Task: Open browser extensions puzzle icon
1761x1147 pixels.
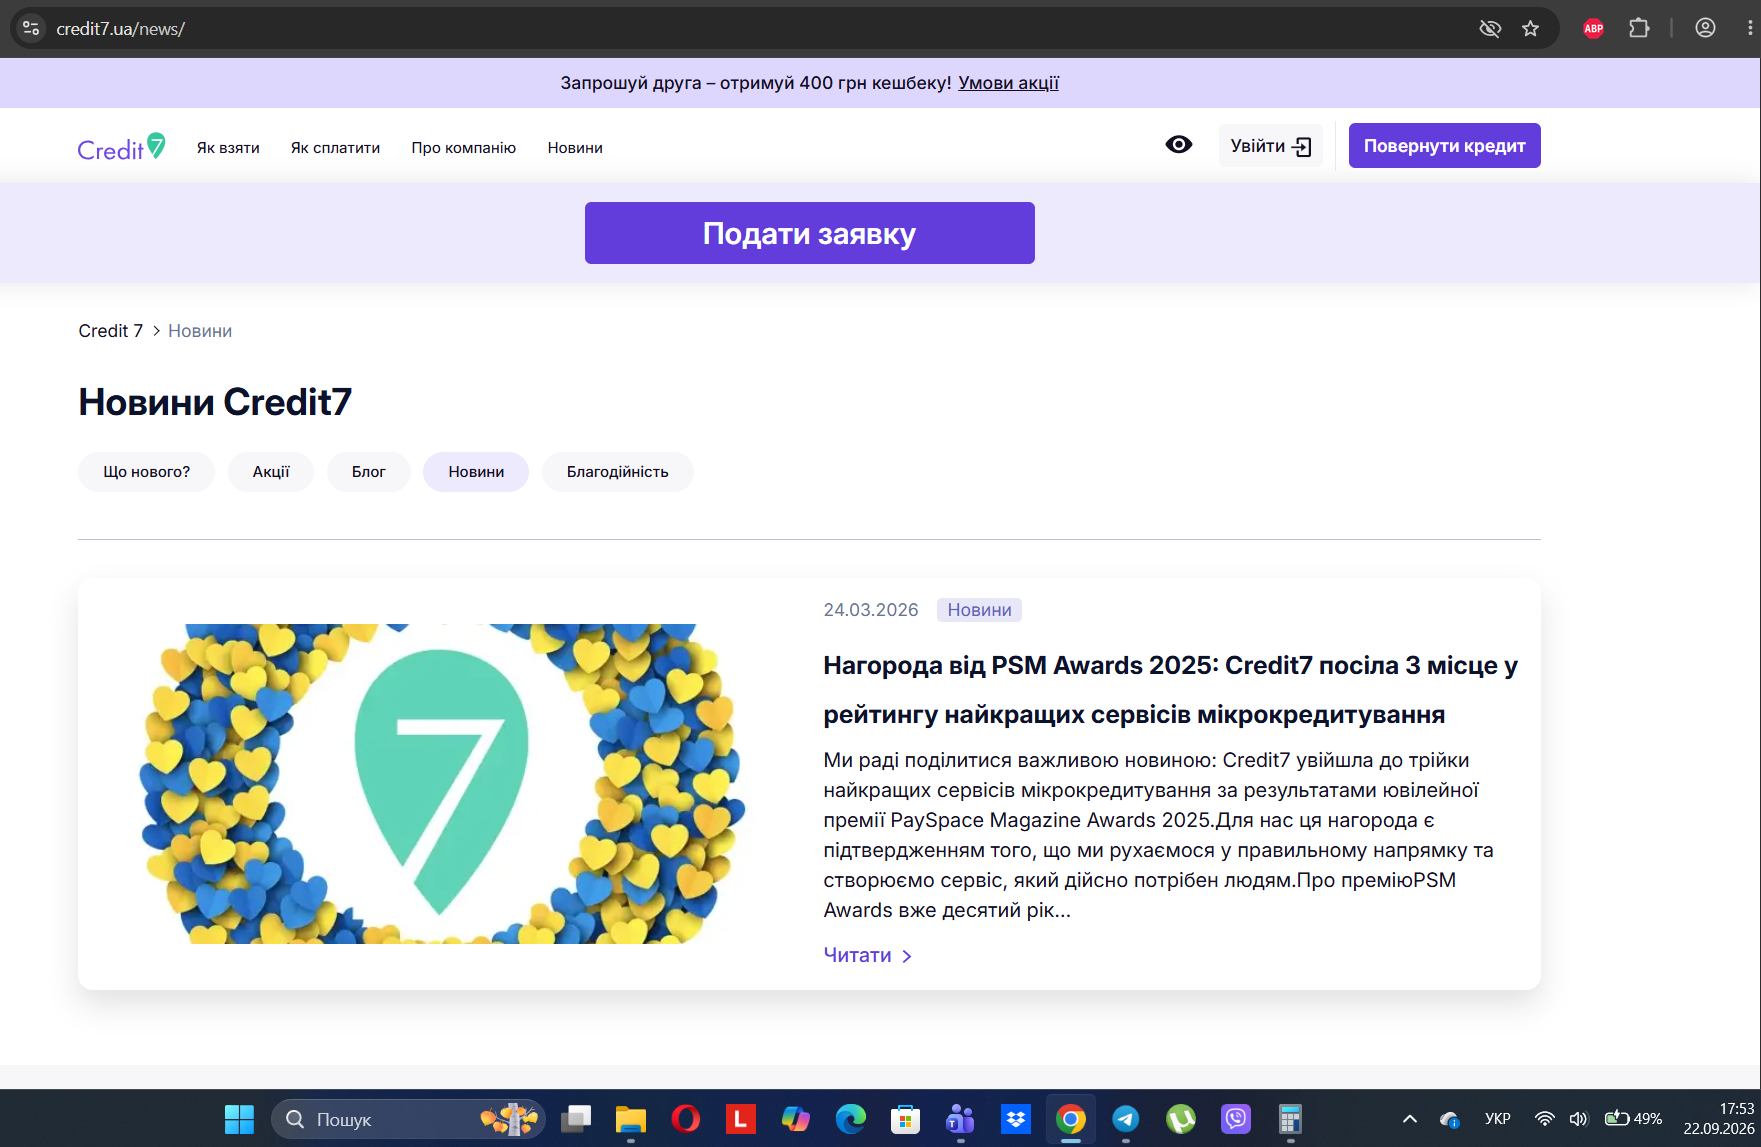Action: point(1639,29)
